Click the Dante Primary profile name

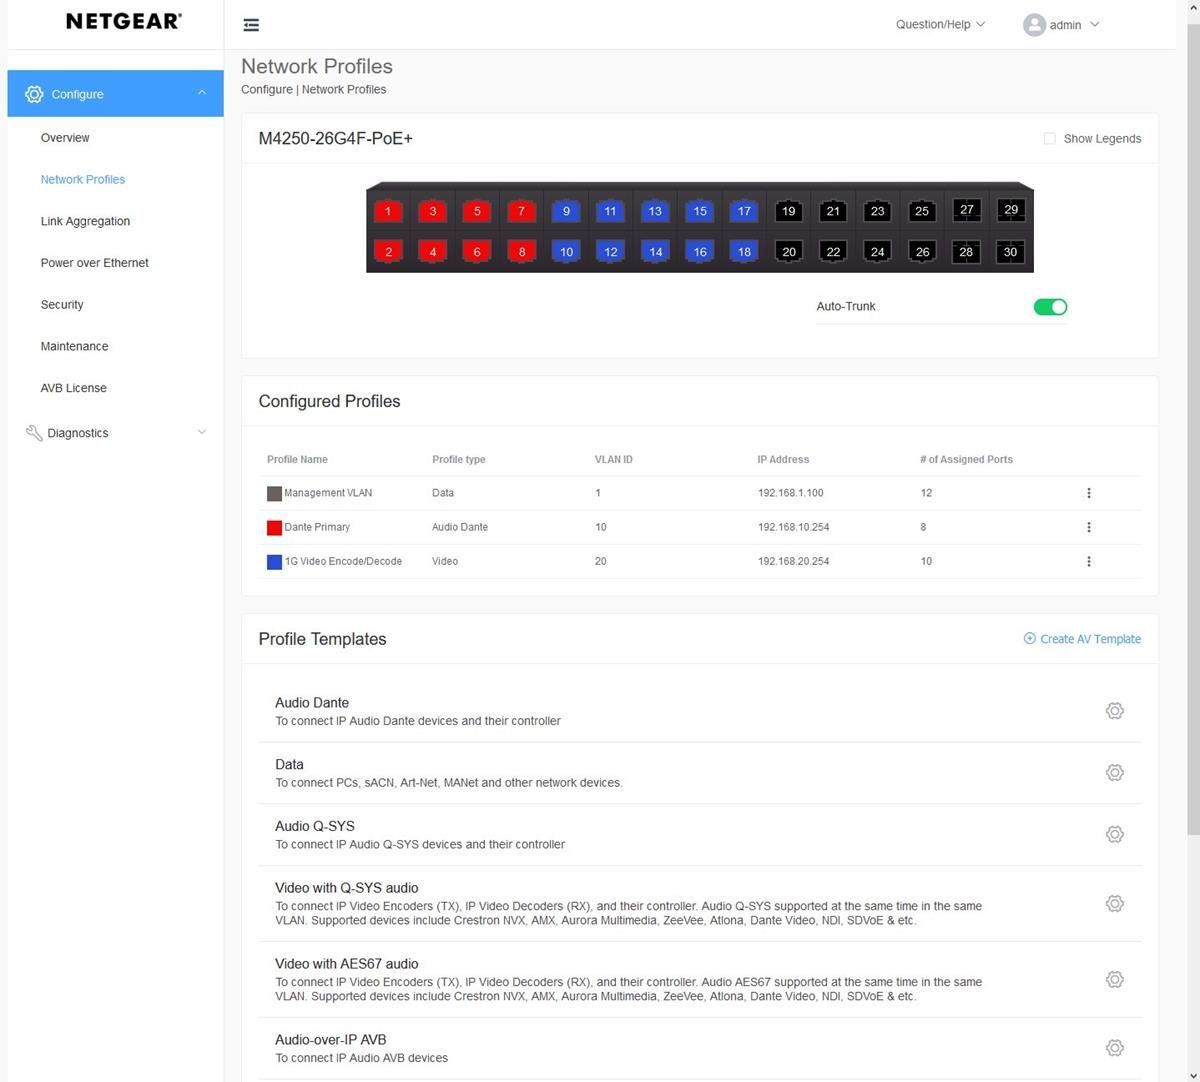point(317,527)
